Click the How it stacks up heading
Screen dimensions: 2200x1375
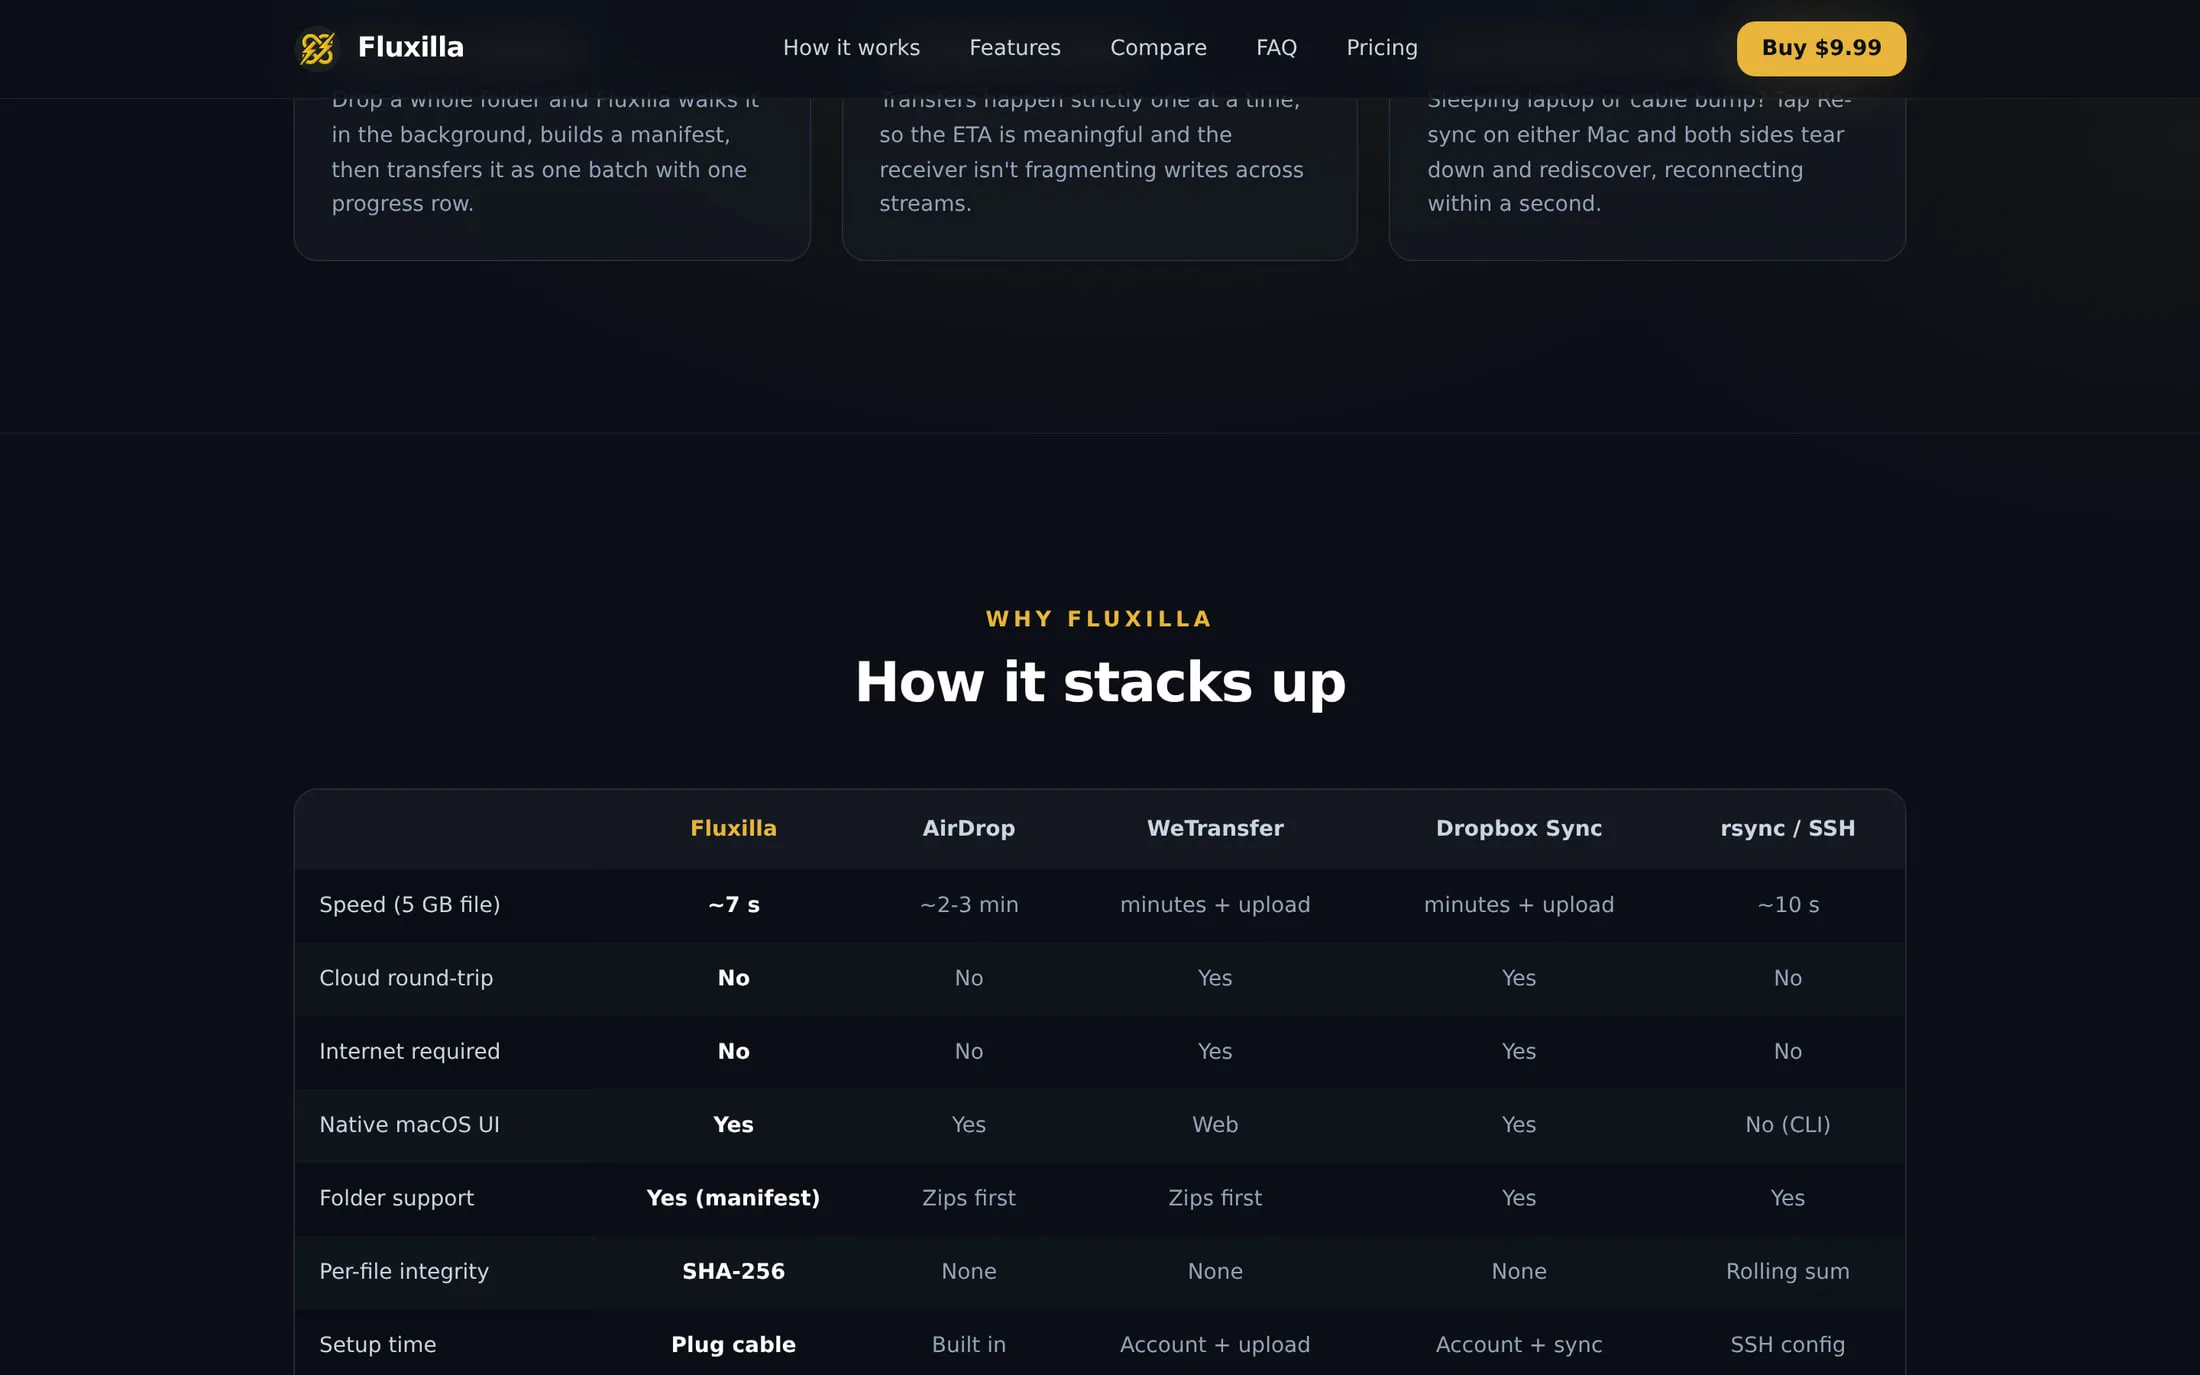click(x=1100, y=682)
